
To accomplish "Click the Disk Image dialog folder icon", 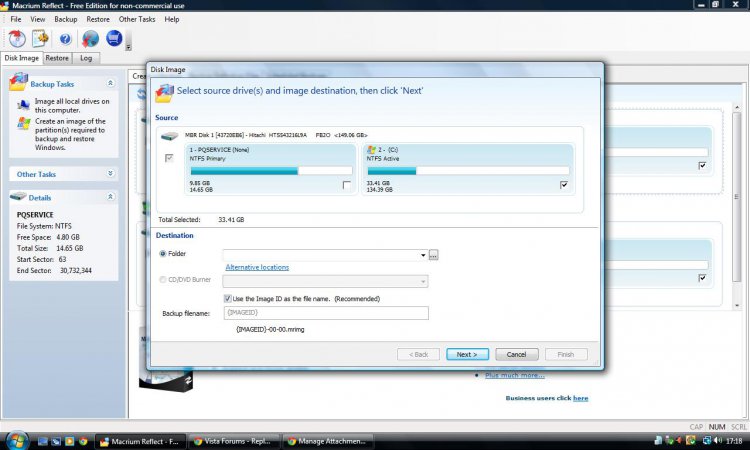I will [164, 93].
